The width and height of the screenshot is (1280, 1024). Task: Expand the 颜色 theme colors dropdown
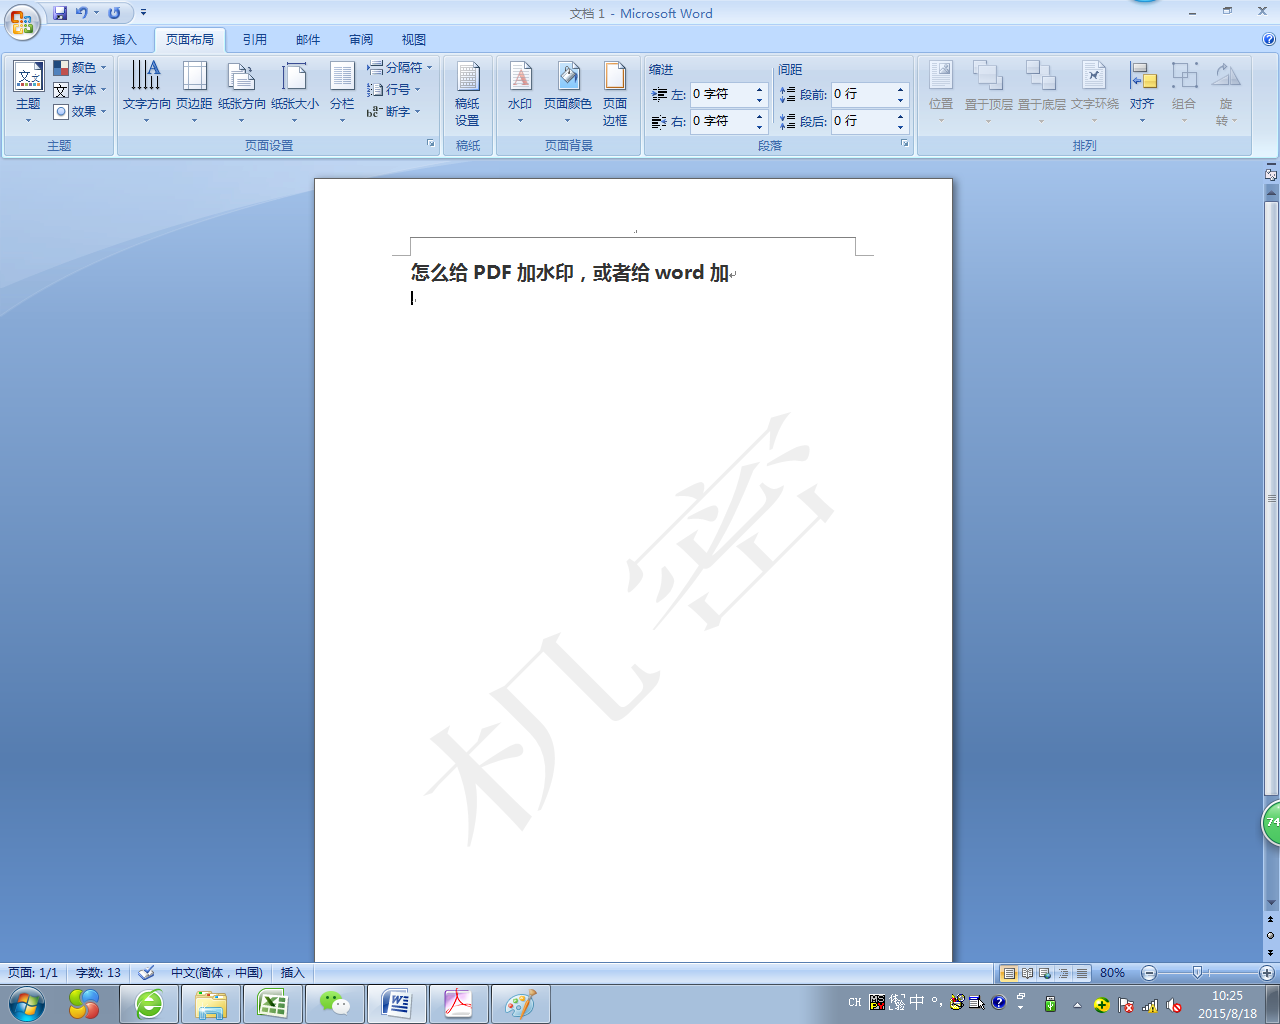click(x=80, y=68)
